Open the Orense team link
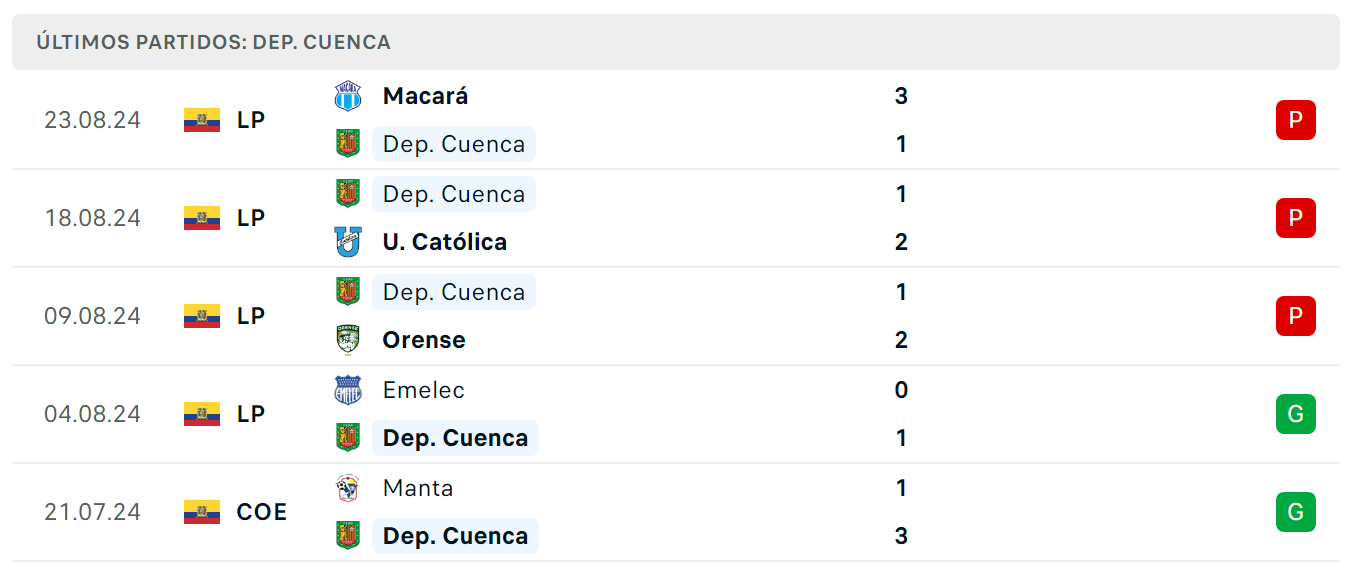 click(424, 340)
